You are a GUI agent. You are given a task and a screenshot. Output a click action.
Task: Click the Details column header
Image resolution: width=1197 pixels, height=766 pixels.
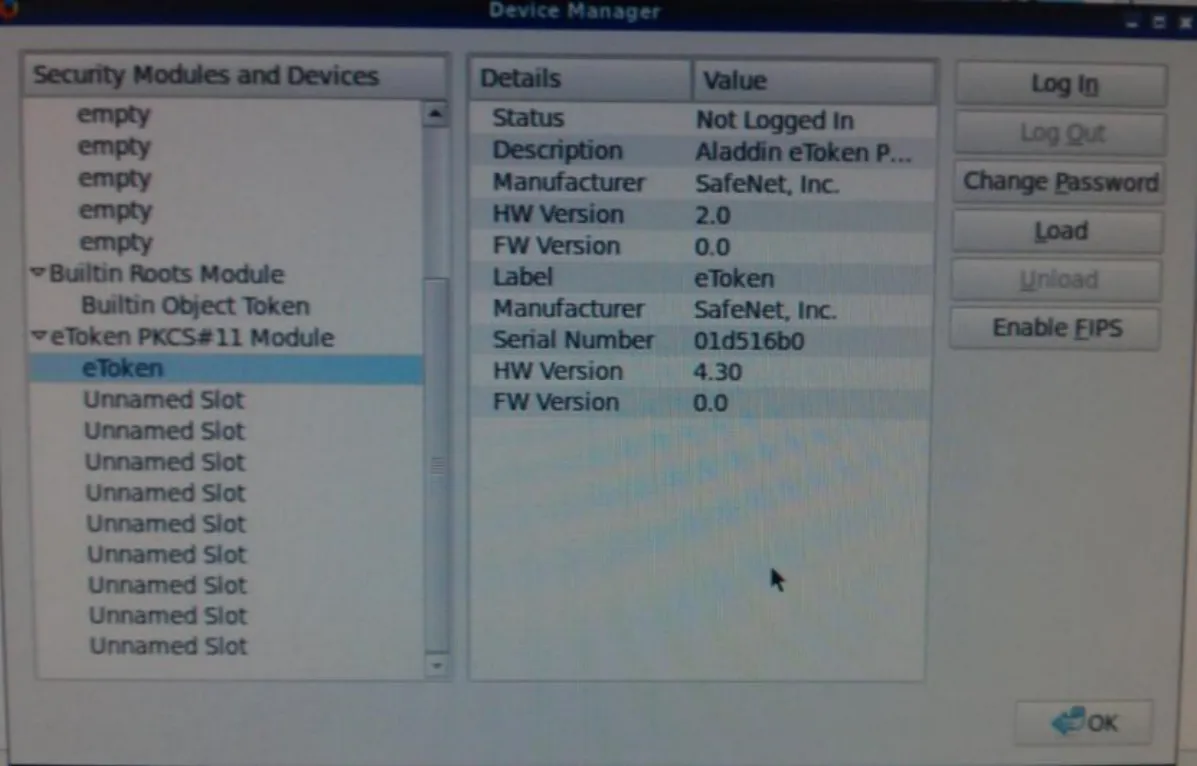pyautogui.click(x=582, y=79)
